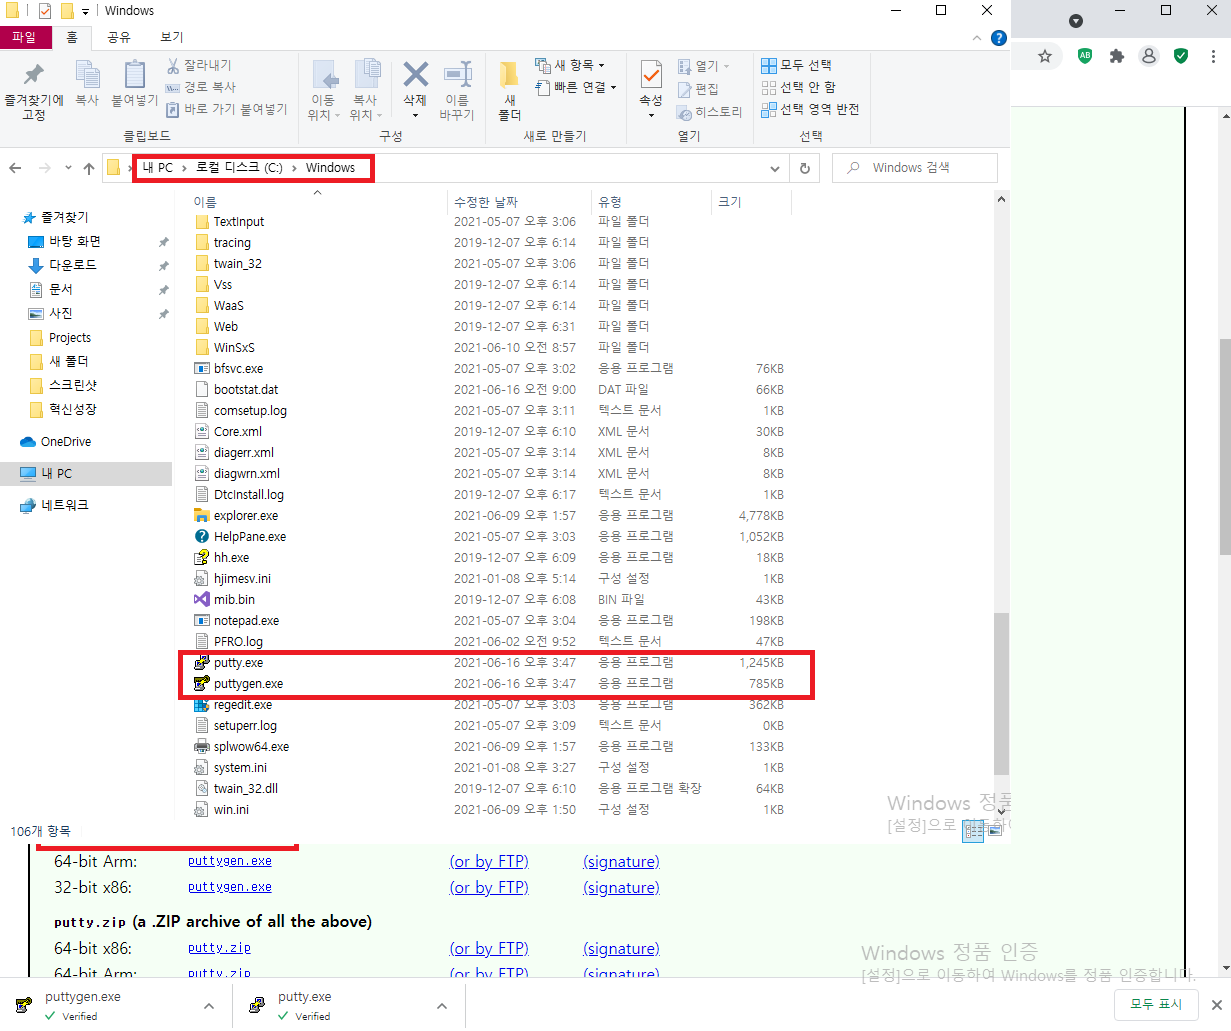1231x1031 pixels.
Task: Click 32-bit x86 puttygen.exe link
Action: click(x=230, y=887)
